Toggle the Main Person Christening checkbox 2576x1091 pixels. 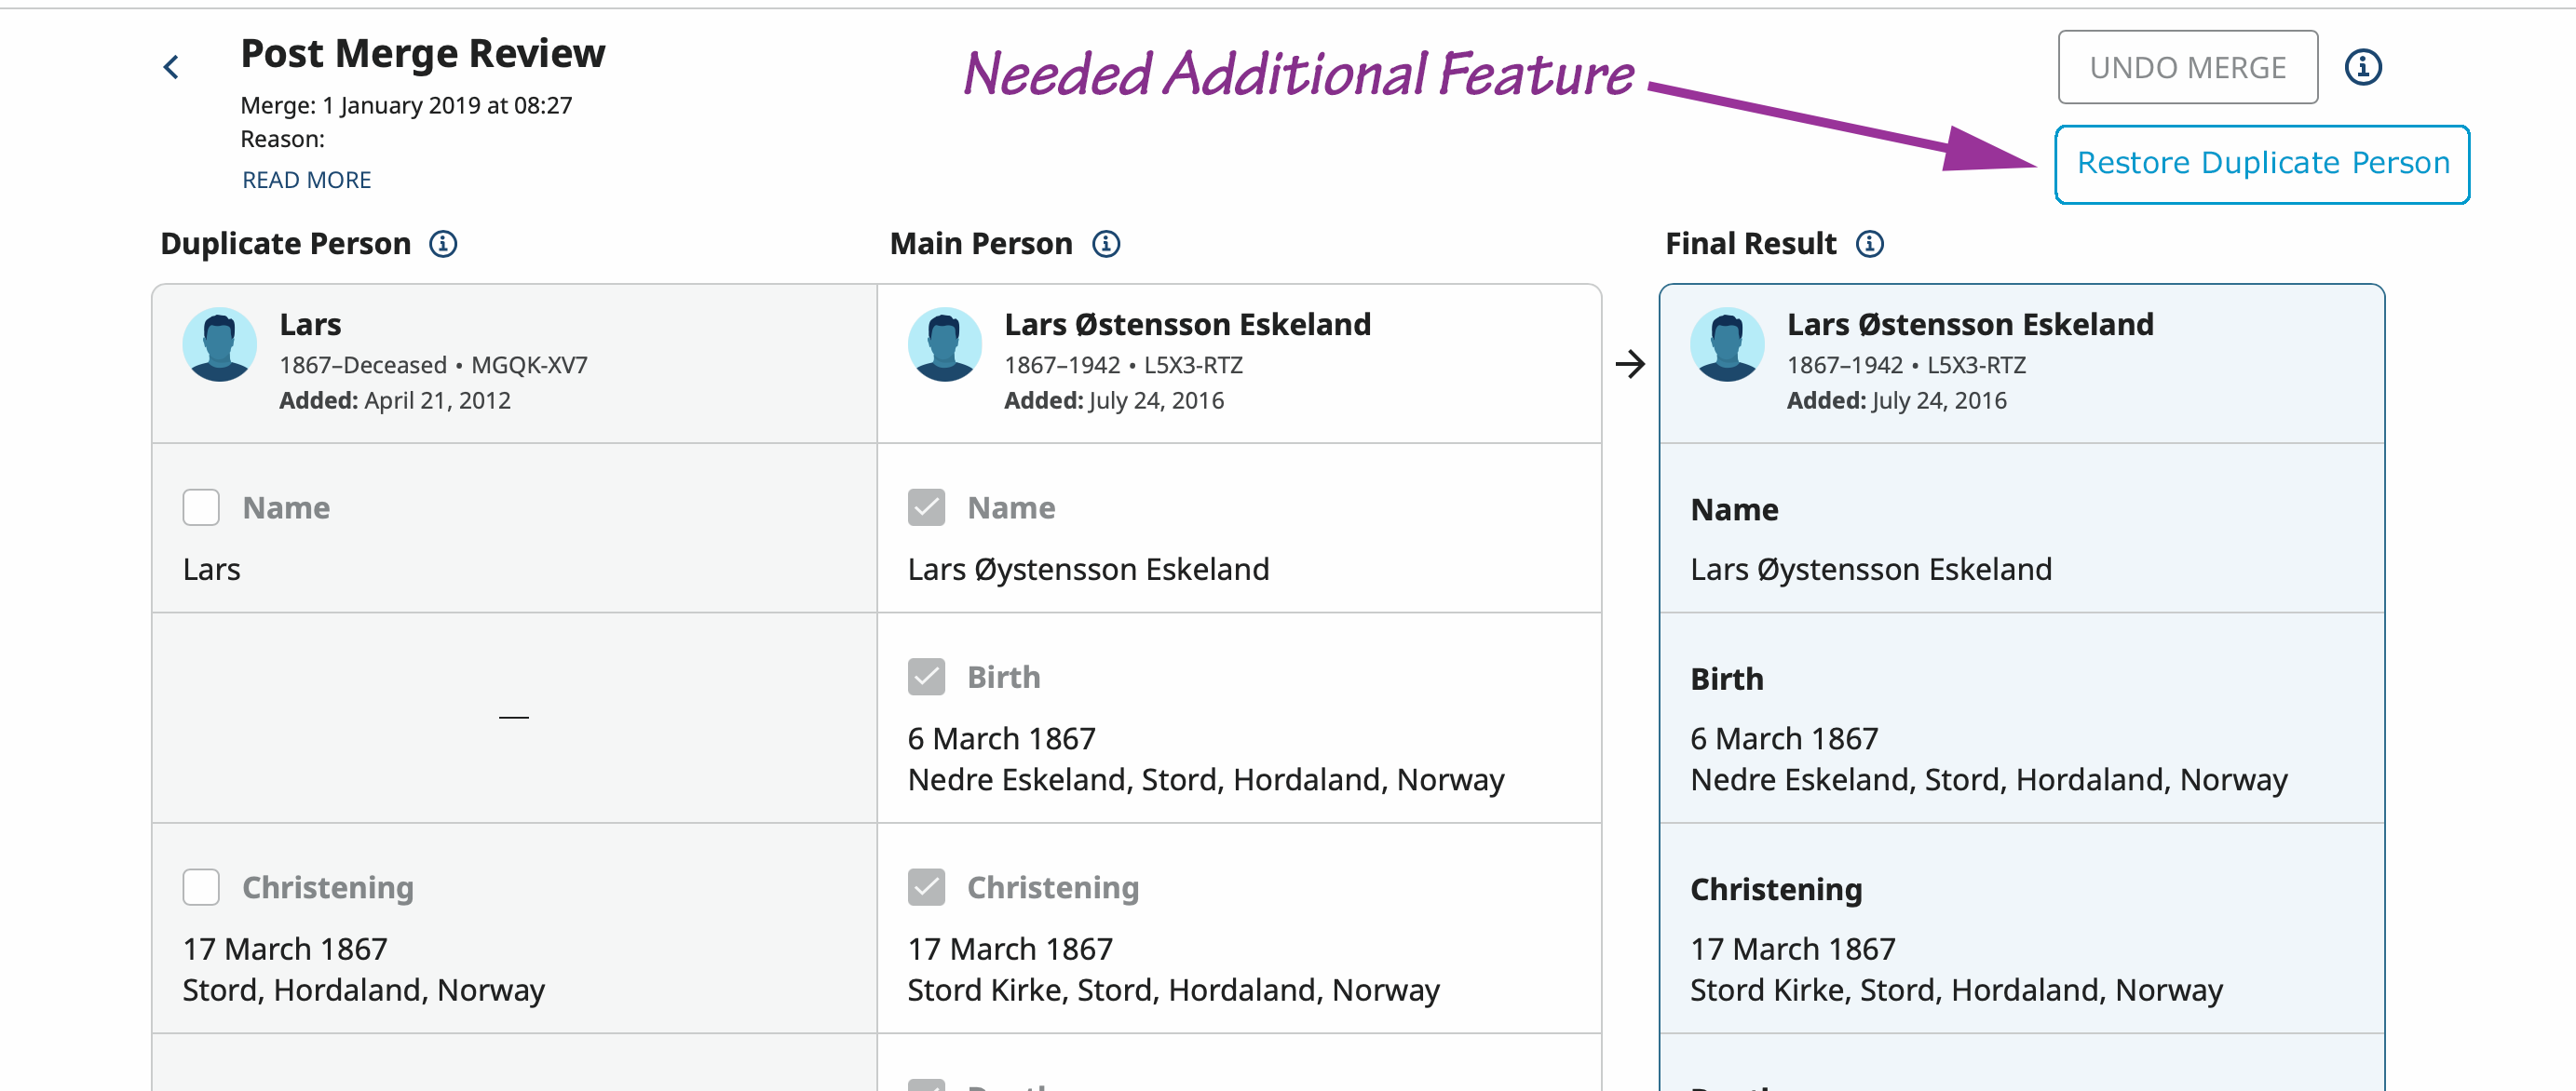pos(927,888)
